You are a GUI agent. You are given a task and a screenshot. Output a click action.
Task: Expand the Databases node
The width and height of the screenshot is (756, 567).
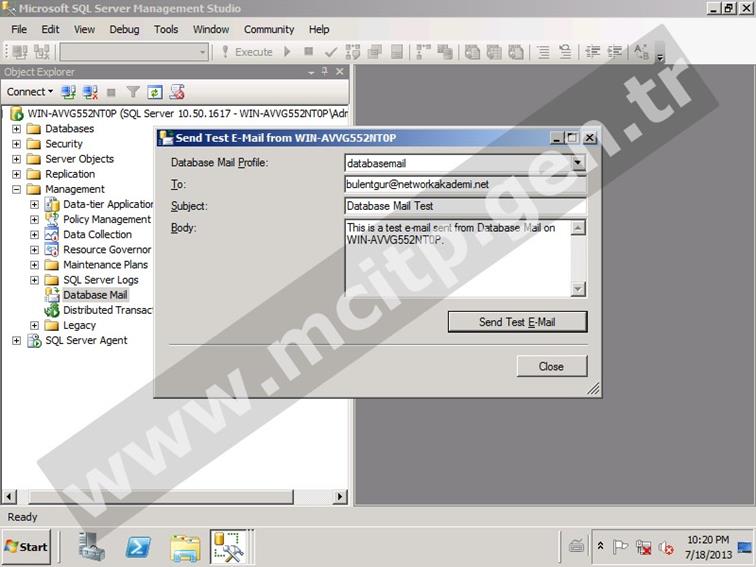[x=16, y=129]
